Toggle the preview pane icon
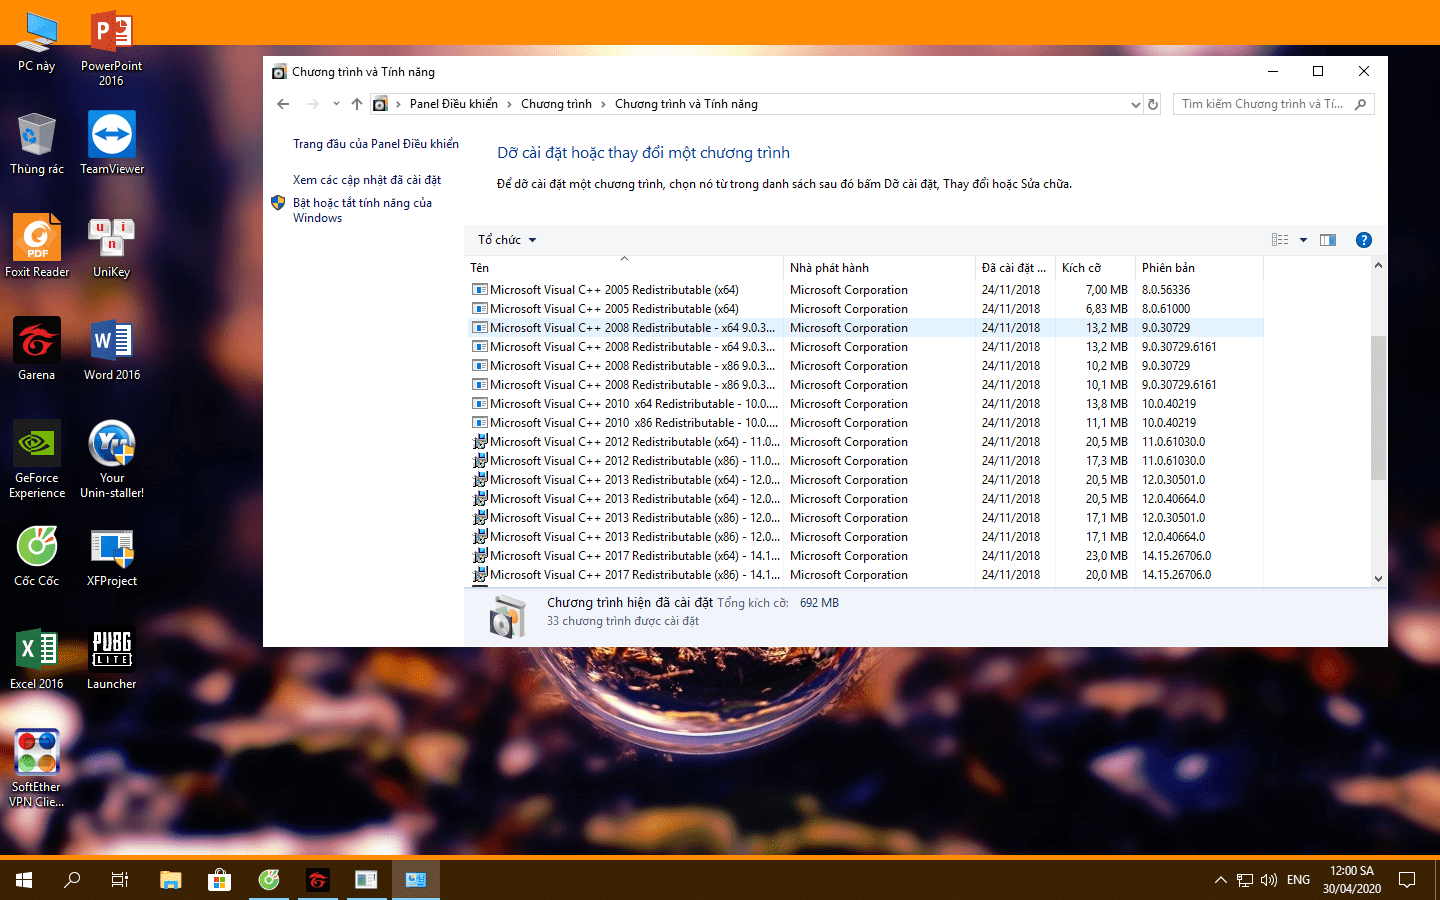This screenshot has height=900, width=1440. tap(1328, 240)
